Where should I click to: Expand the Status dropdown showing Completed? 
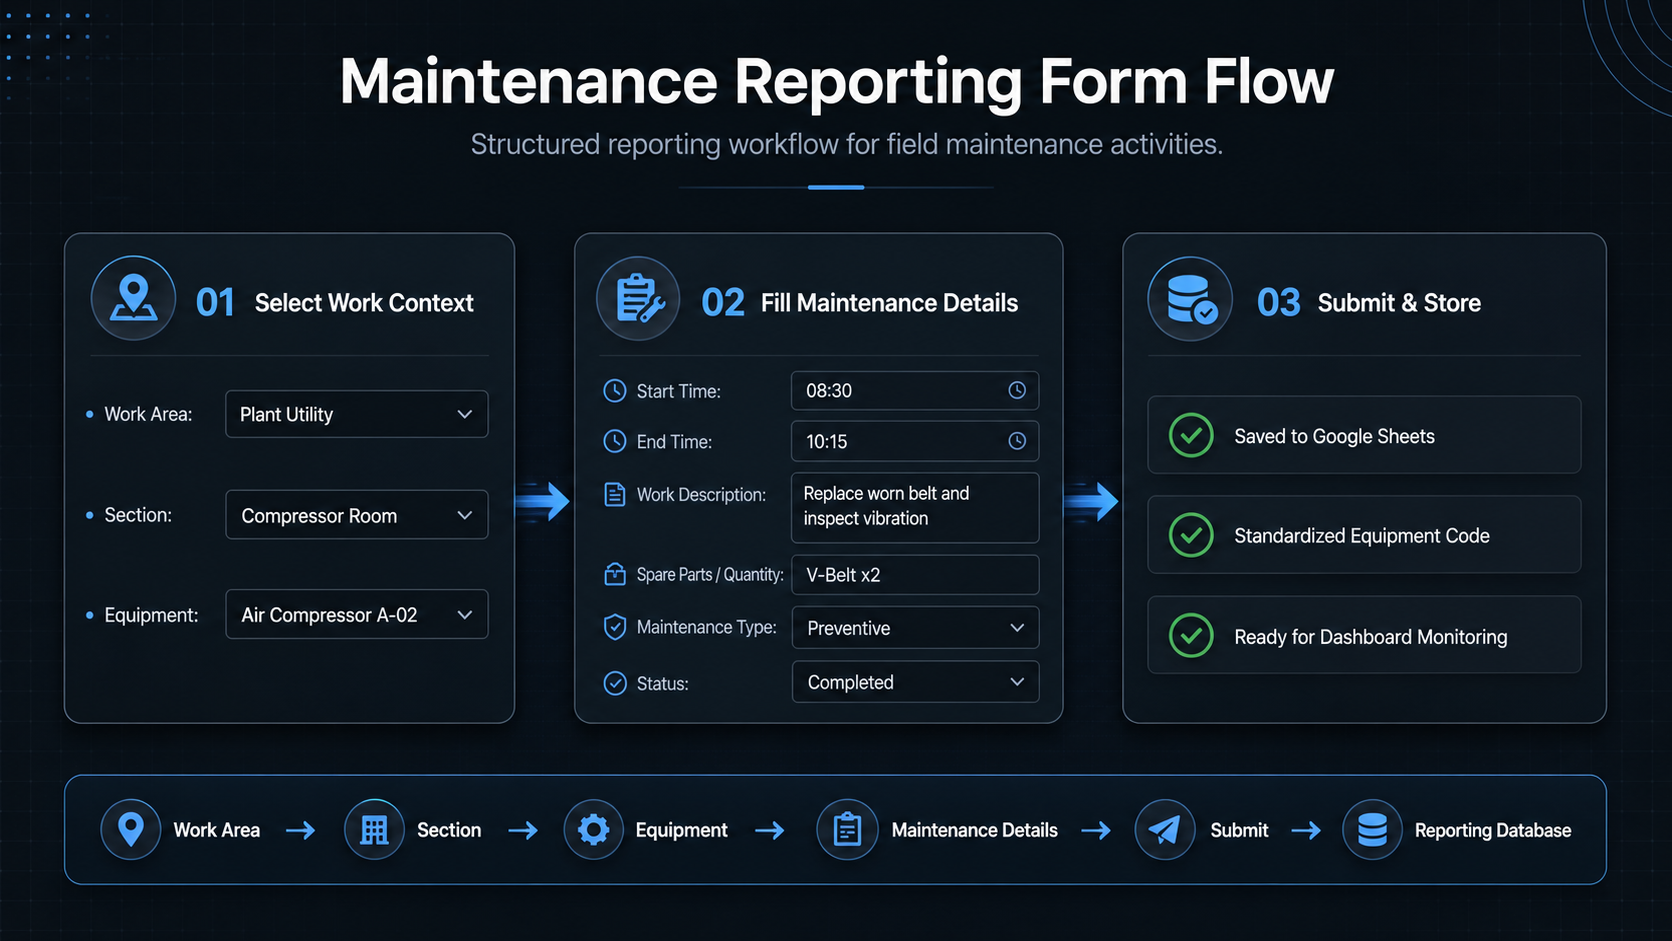click(x=915, y=682)
